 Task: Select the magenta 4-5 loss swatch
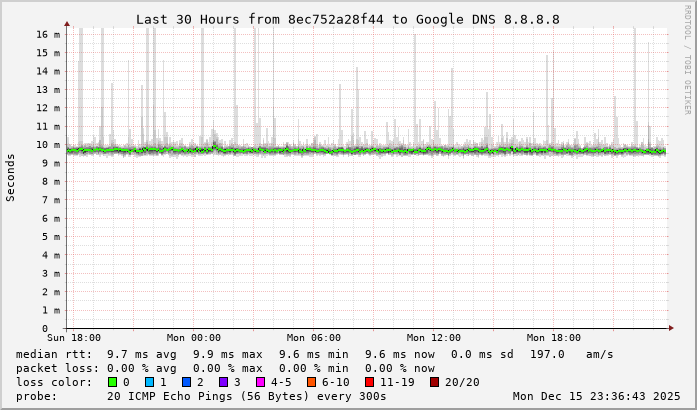[261, 382]
